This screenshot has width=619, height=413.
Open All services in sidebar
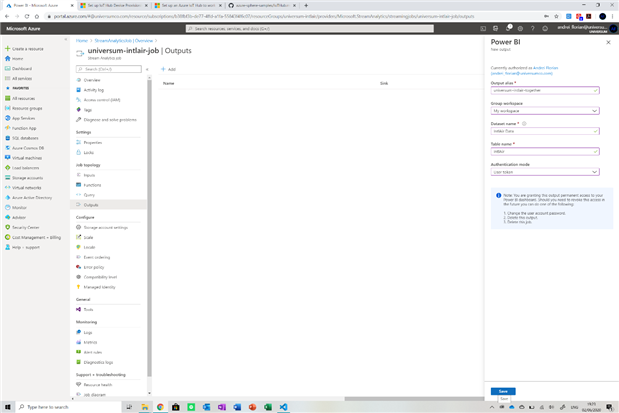pyautogui.click(x=22, y=79)
